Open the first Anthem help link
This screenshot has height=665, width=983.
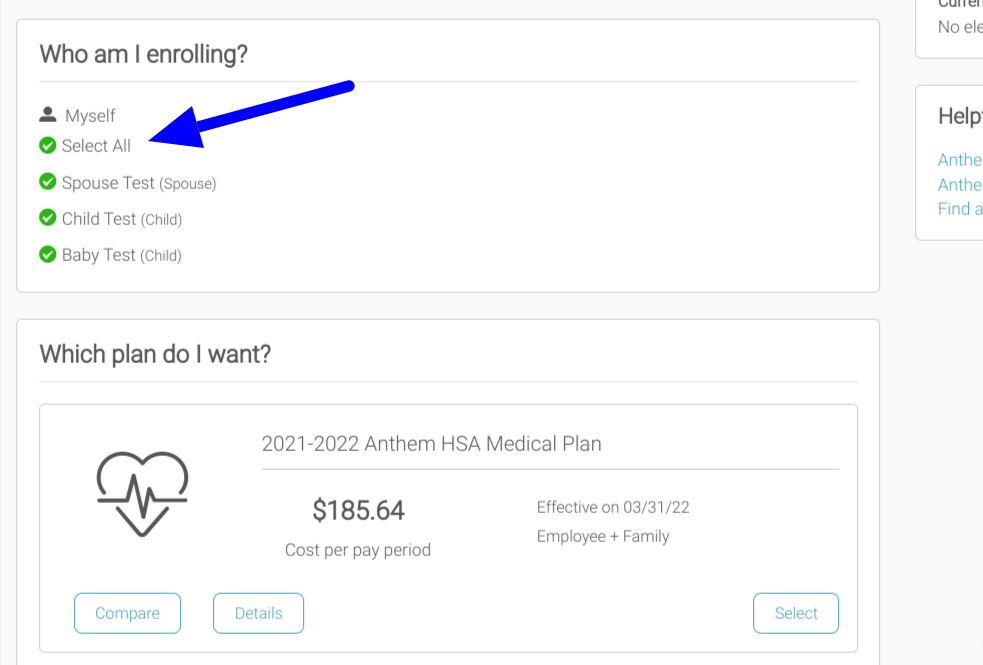(960, 160)
